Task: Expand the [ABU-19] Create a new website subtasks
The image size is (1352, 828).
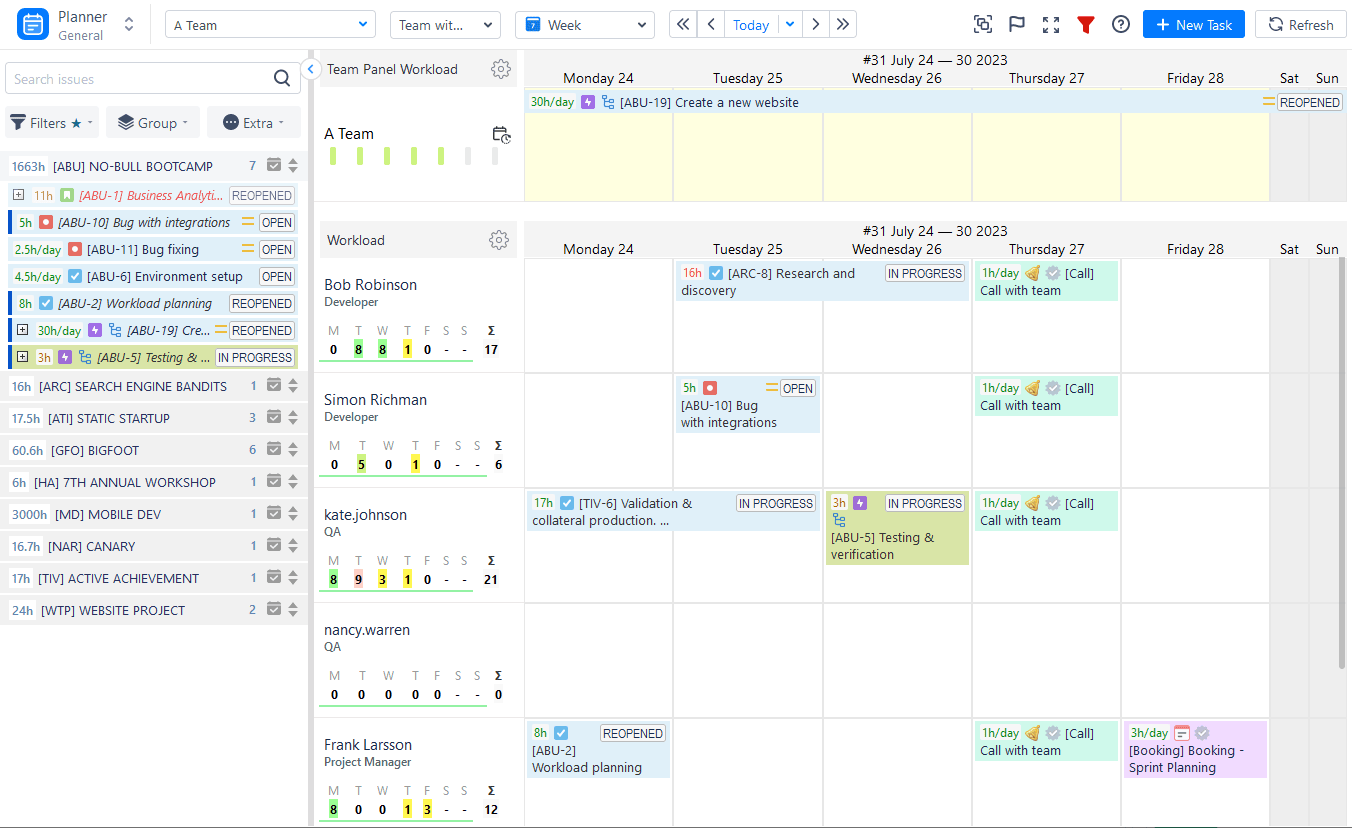Action: point(22,330)
